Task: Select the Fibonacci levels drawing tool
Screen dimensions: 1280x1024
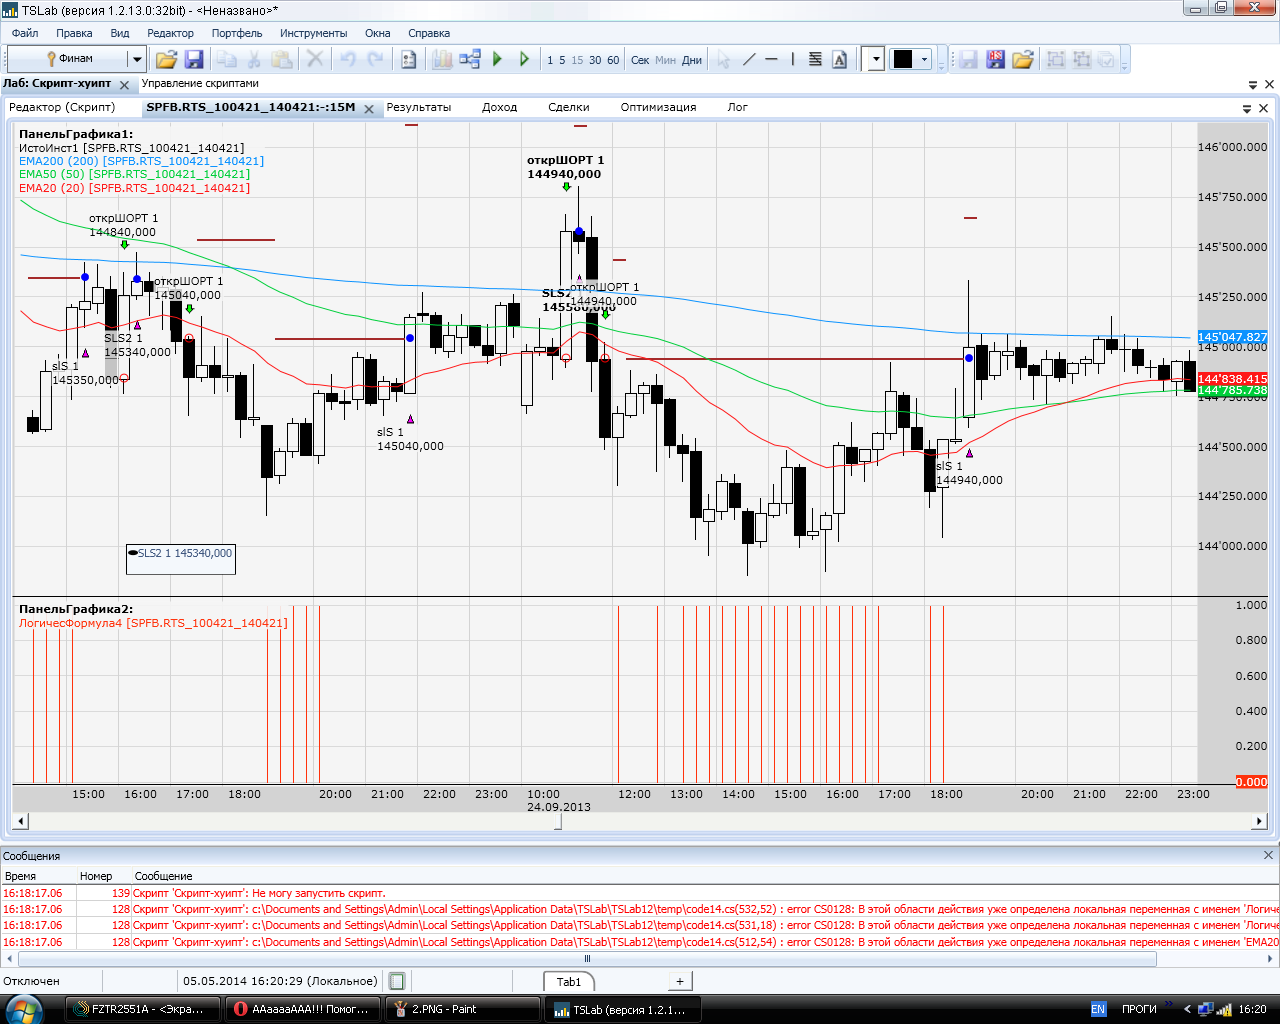Action: 815,60
